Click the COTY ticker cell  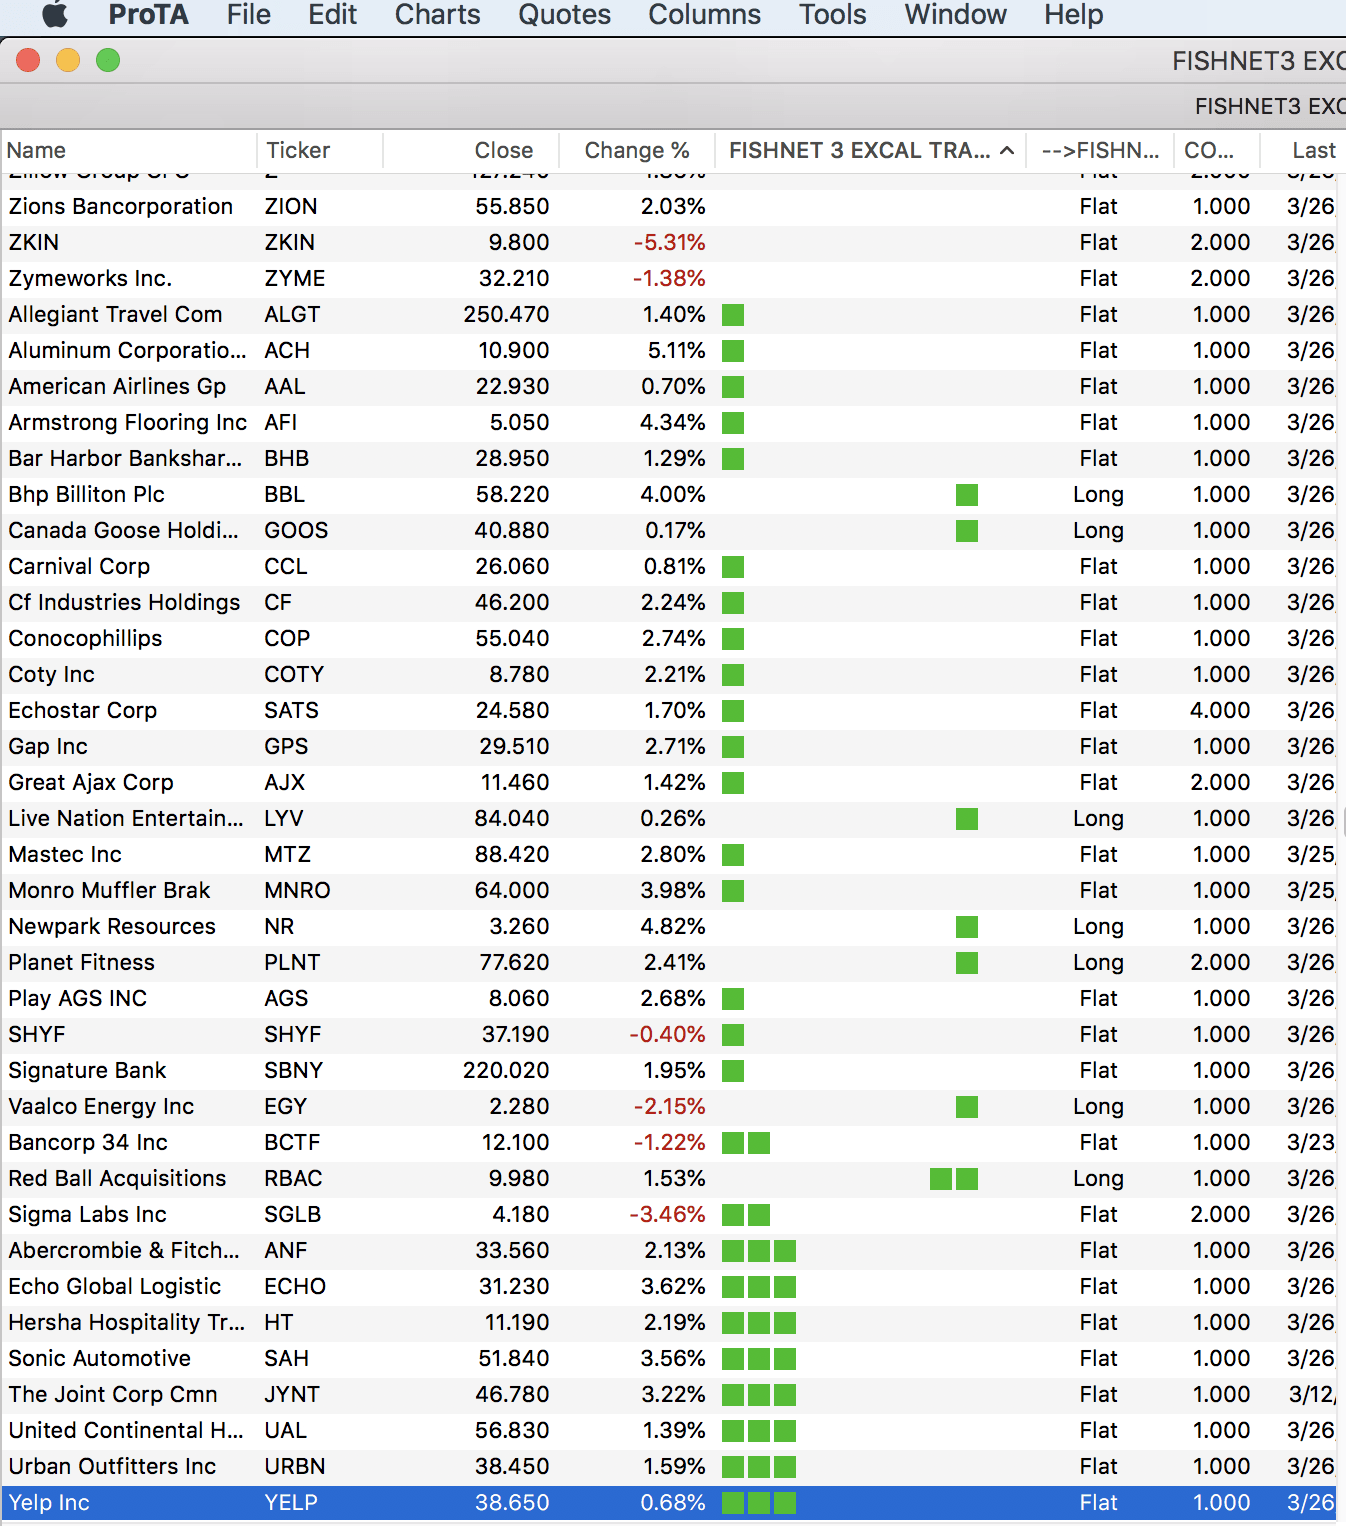click(x=294, y=675)
